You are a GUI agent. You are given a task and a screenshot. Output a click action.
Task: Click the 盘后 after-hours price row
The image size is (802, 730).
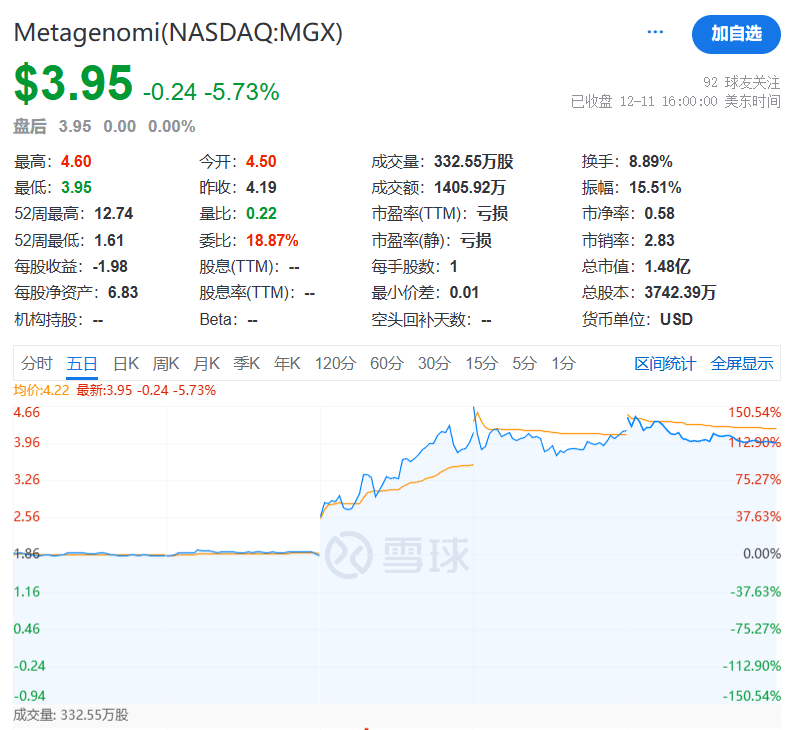[x=104, y=126]
